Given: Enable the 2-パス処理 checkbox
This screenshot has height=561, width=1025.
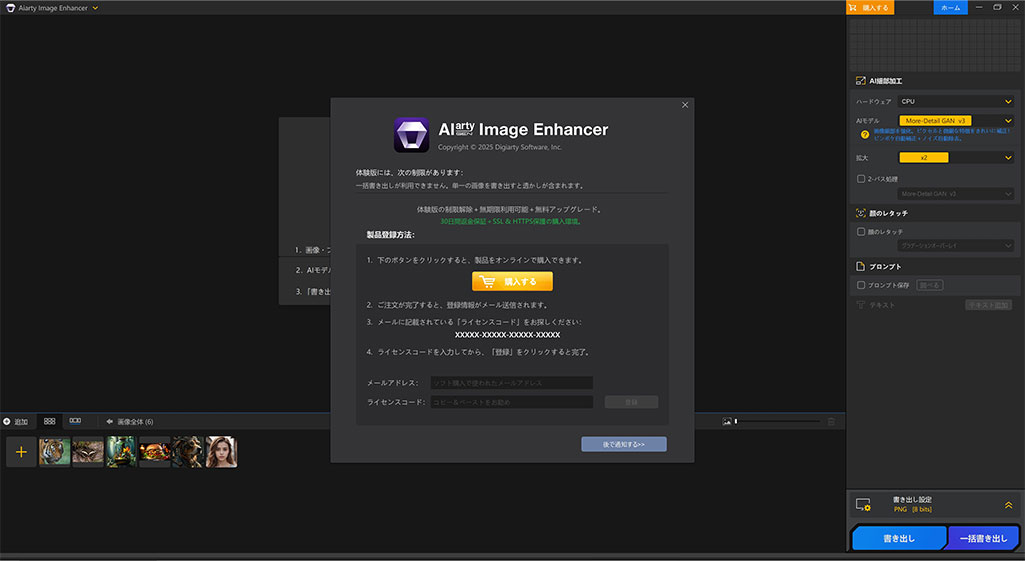Looking at the screenshot, I should point(861,178).
